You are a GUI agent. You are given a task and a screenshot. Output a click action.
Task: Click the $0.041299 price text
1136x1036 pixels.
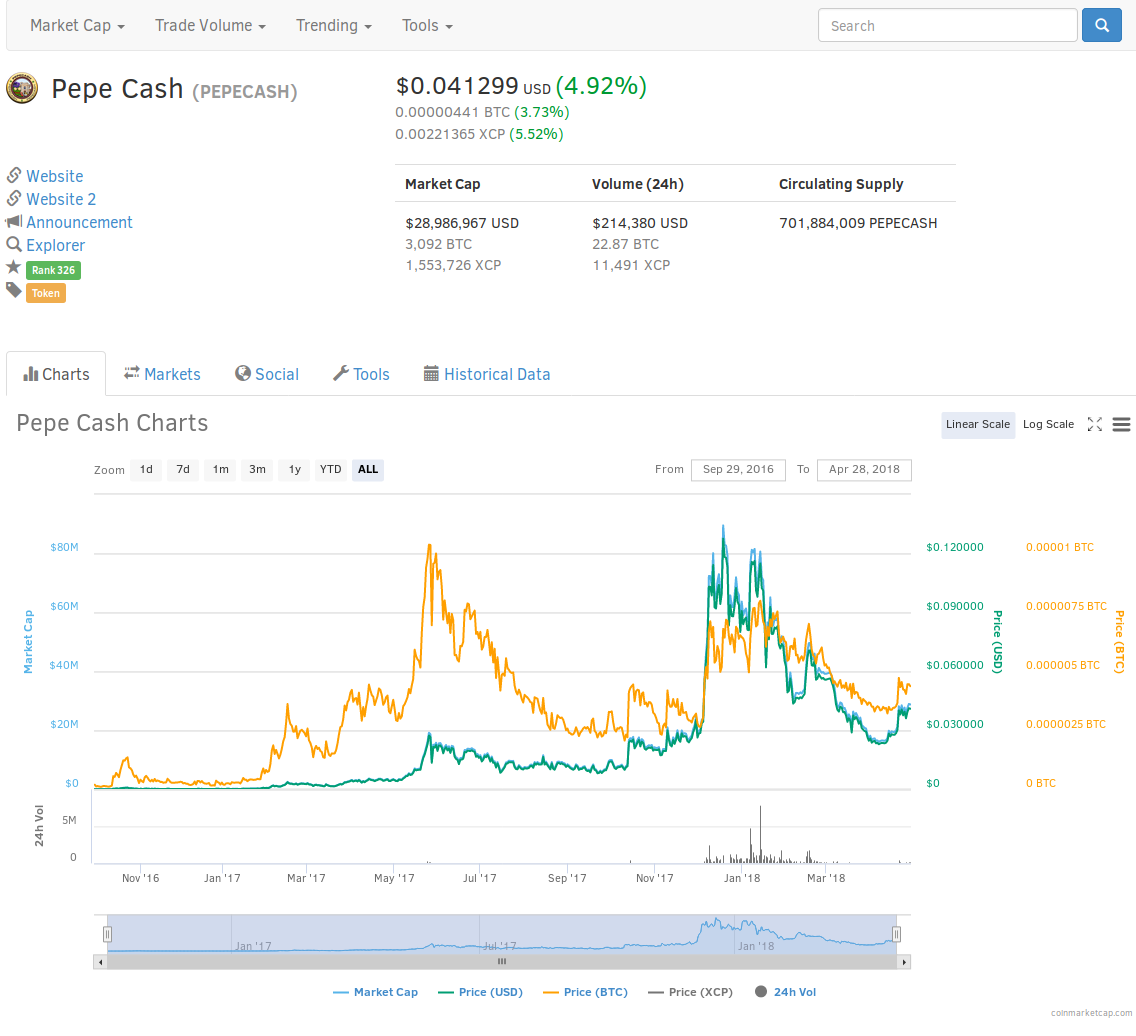457,86
